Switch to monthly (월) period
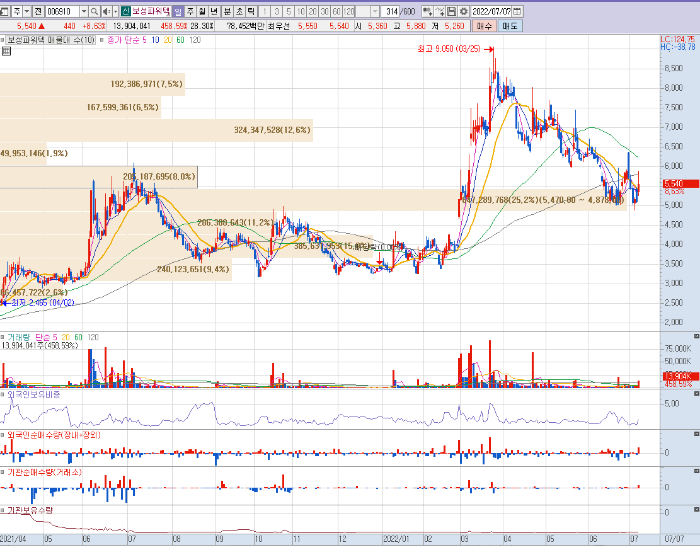 (203, 11)
